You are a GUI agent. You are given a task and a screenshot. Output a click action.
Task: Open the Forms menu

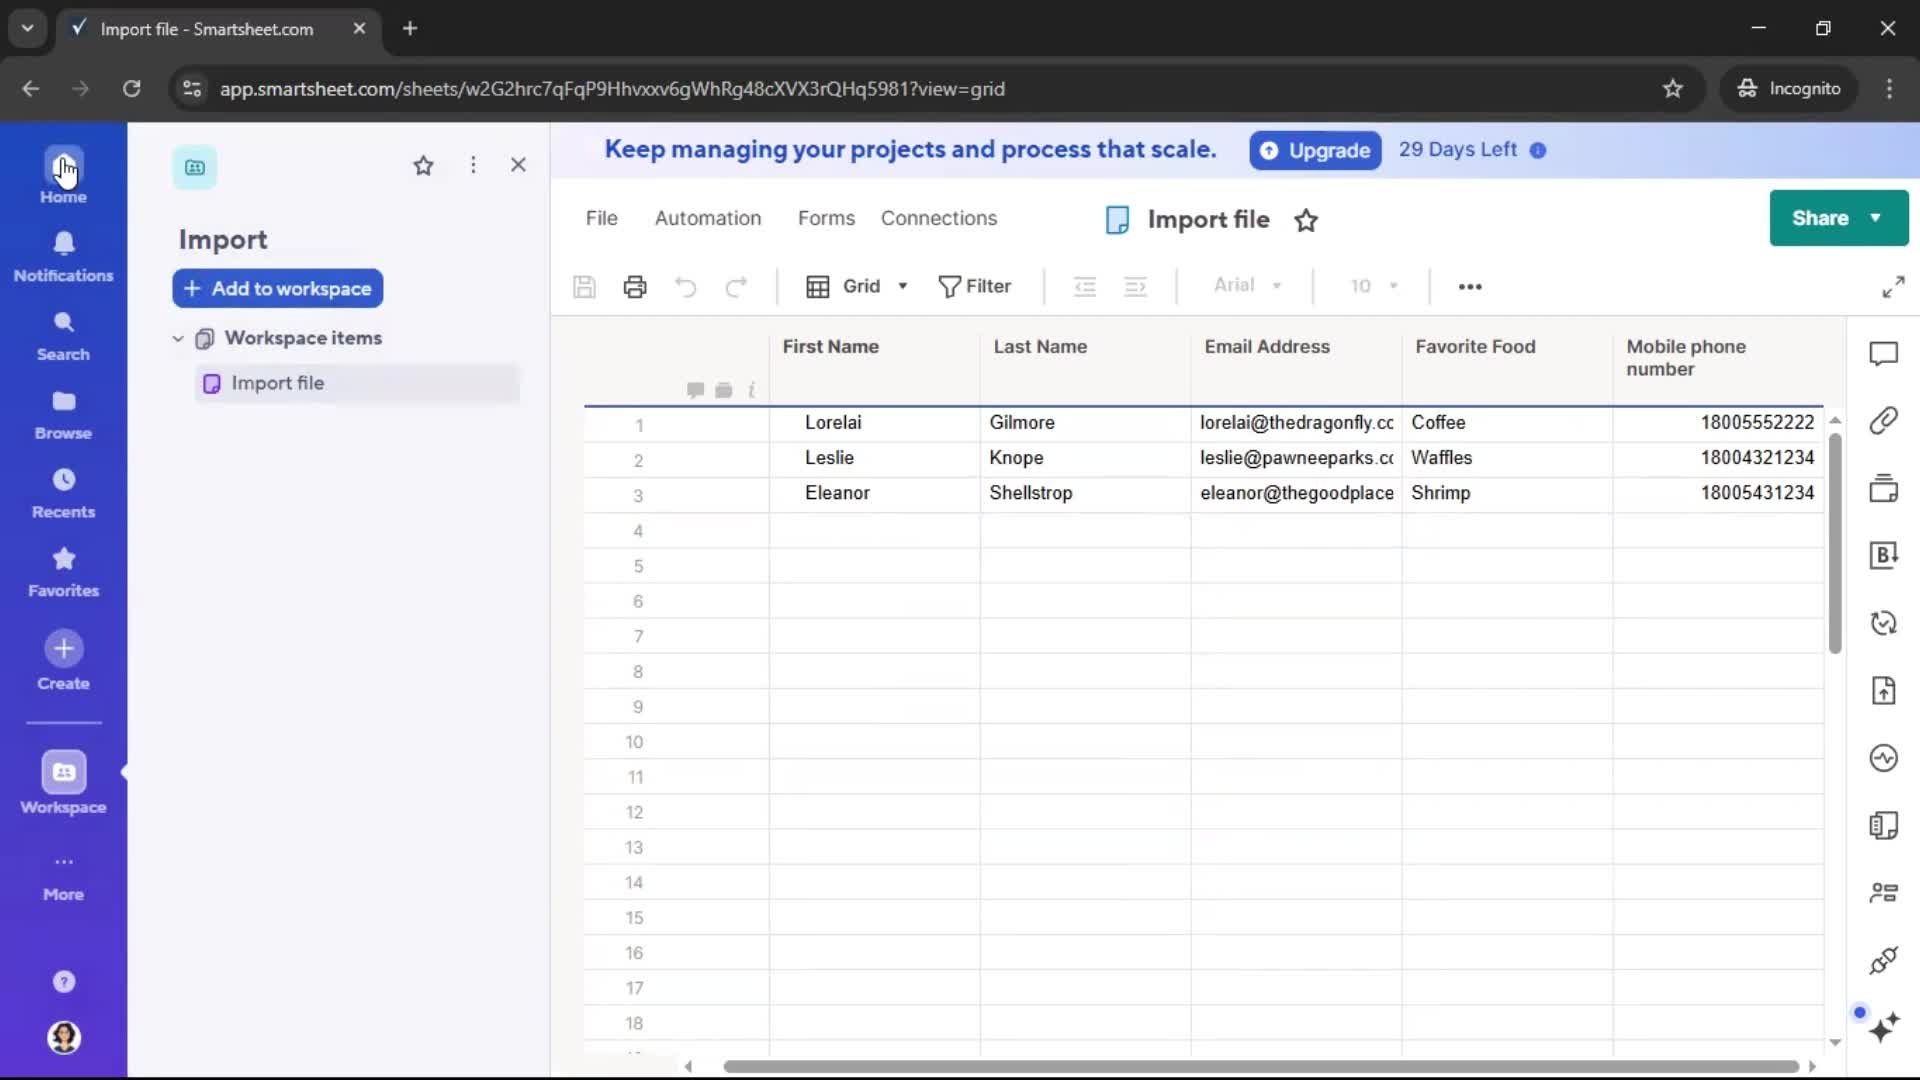click(826, 218)
